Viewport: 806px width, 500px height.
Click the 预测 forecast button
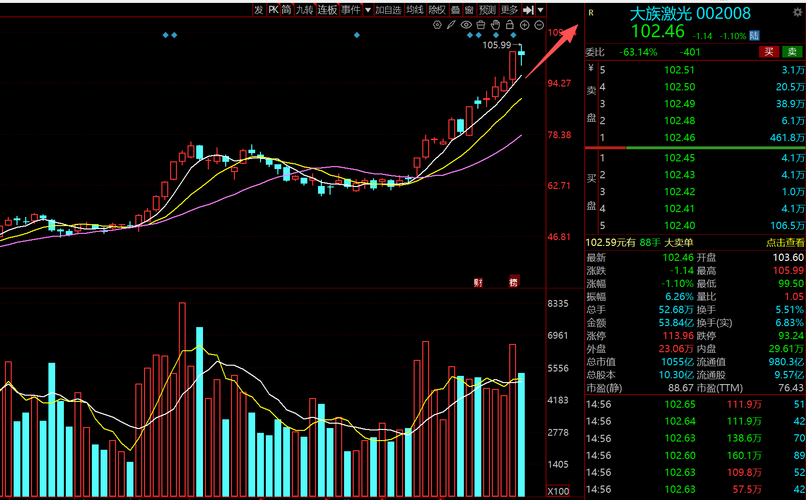tap(487, 10)
